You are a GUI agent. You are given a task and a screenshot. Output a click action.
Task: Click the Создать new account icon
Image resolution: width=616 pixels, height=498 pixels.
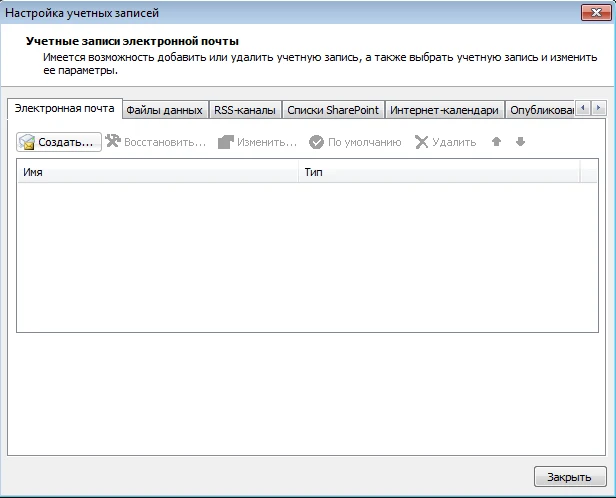(27, 142)
